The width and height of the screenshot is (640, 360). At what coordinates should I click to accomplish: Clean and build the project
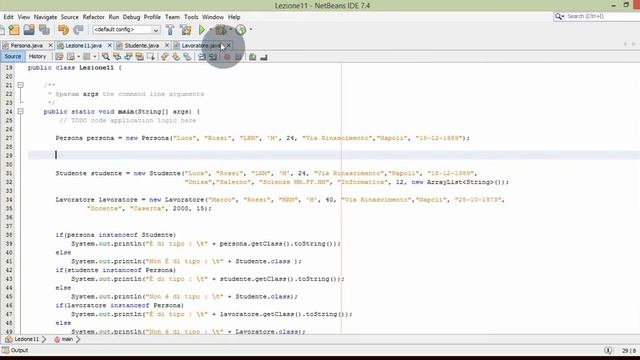[186, 30]
